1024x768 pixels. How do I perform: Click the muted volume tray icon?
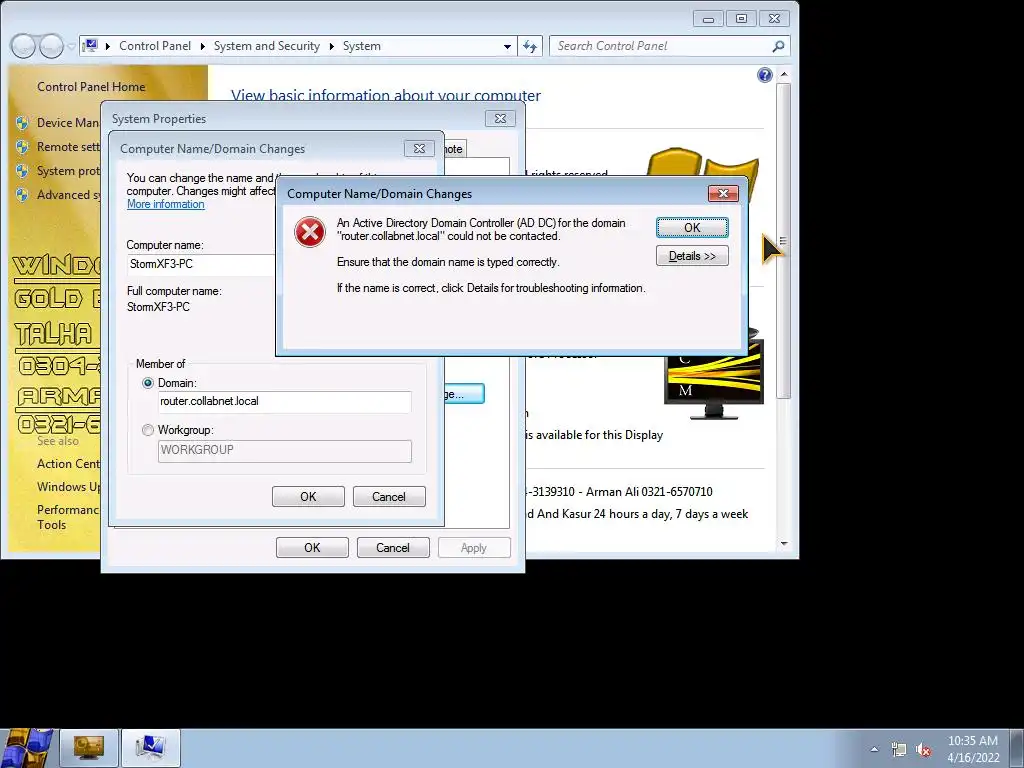pos(923,749)
